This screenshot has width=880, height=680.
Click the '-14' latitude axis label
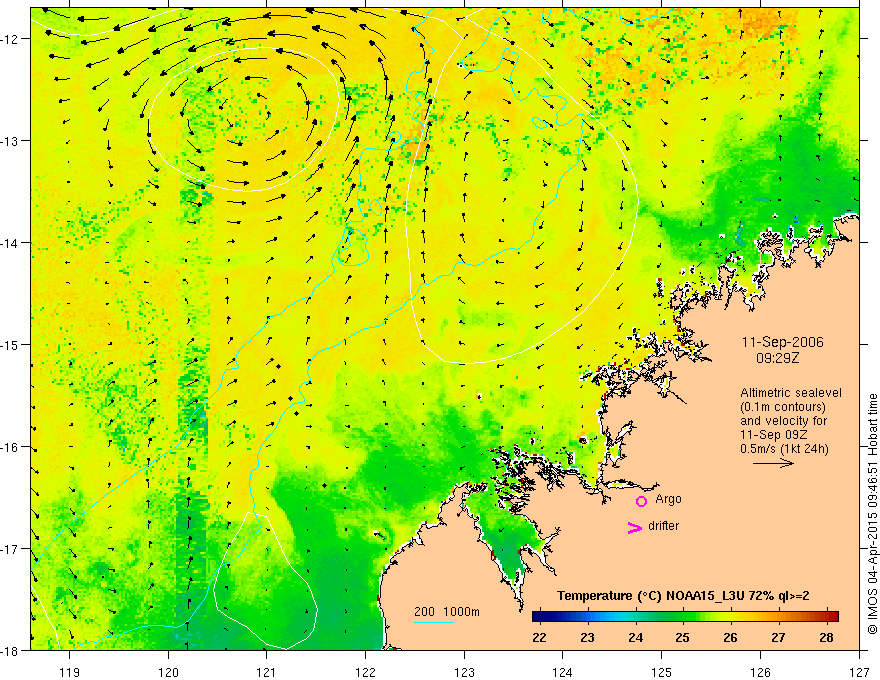point(11,243)
